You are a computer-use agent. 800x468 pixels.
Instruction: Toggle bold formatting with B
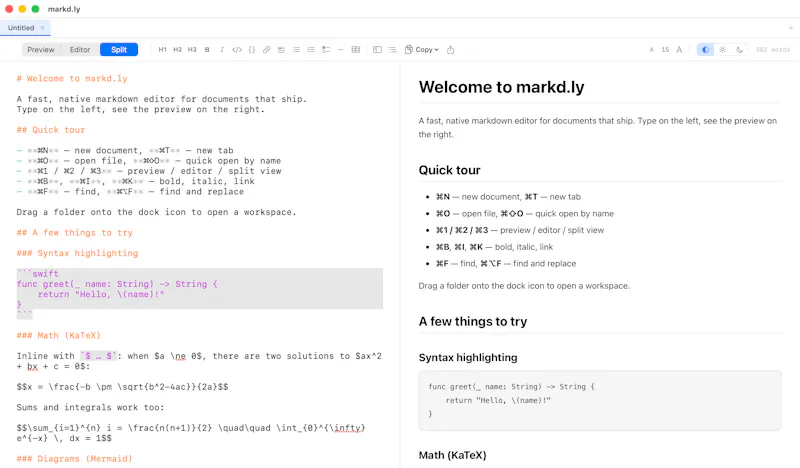click(x=207, y=50)
